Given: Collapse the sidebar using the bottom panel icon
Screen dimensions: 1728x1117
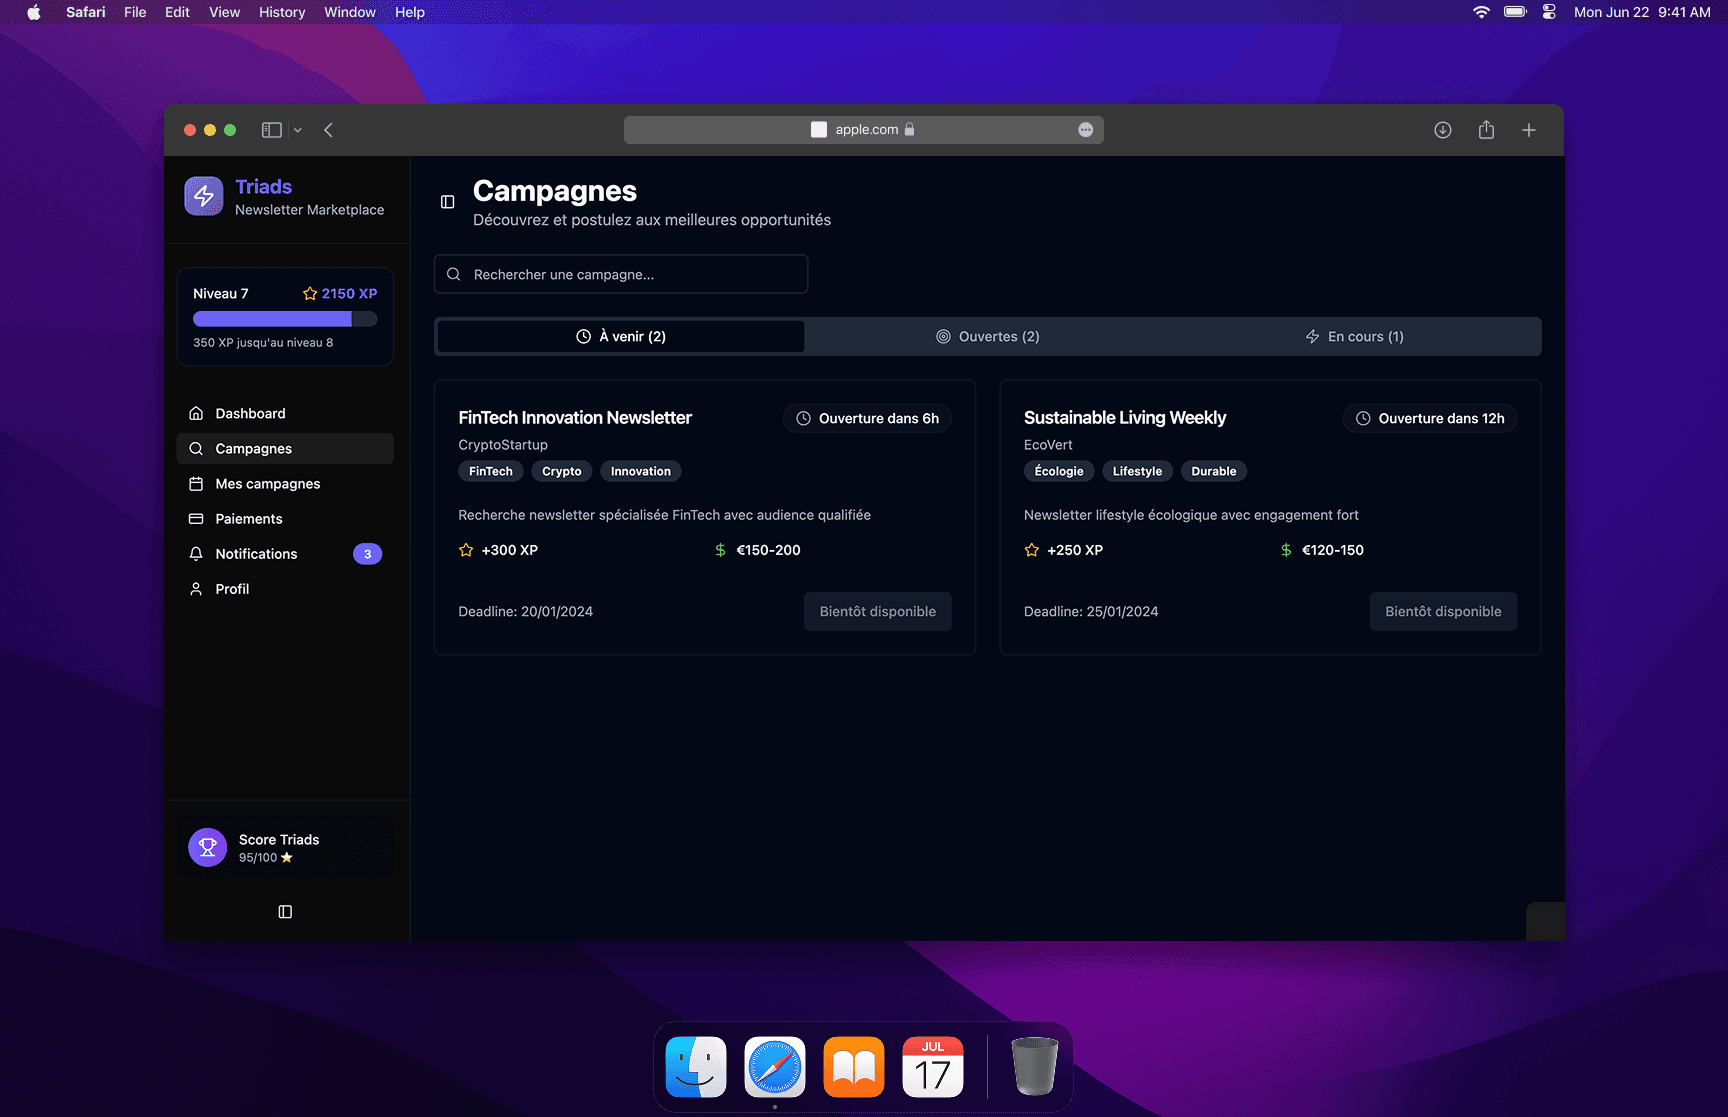Looking at the screenshot, I should click(285, 911).
